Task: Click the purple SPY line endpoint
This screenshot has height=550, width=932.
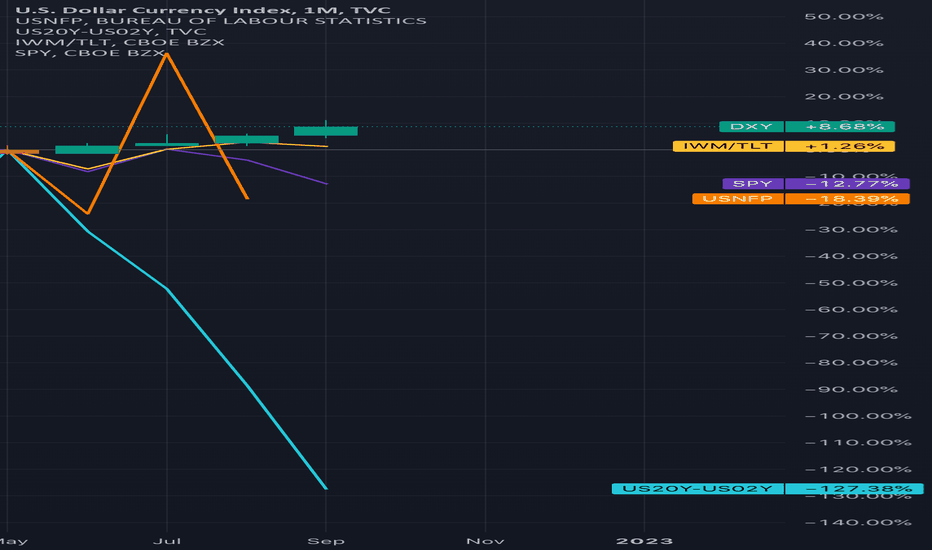Action: 326,183
